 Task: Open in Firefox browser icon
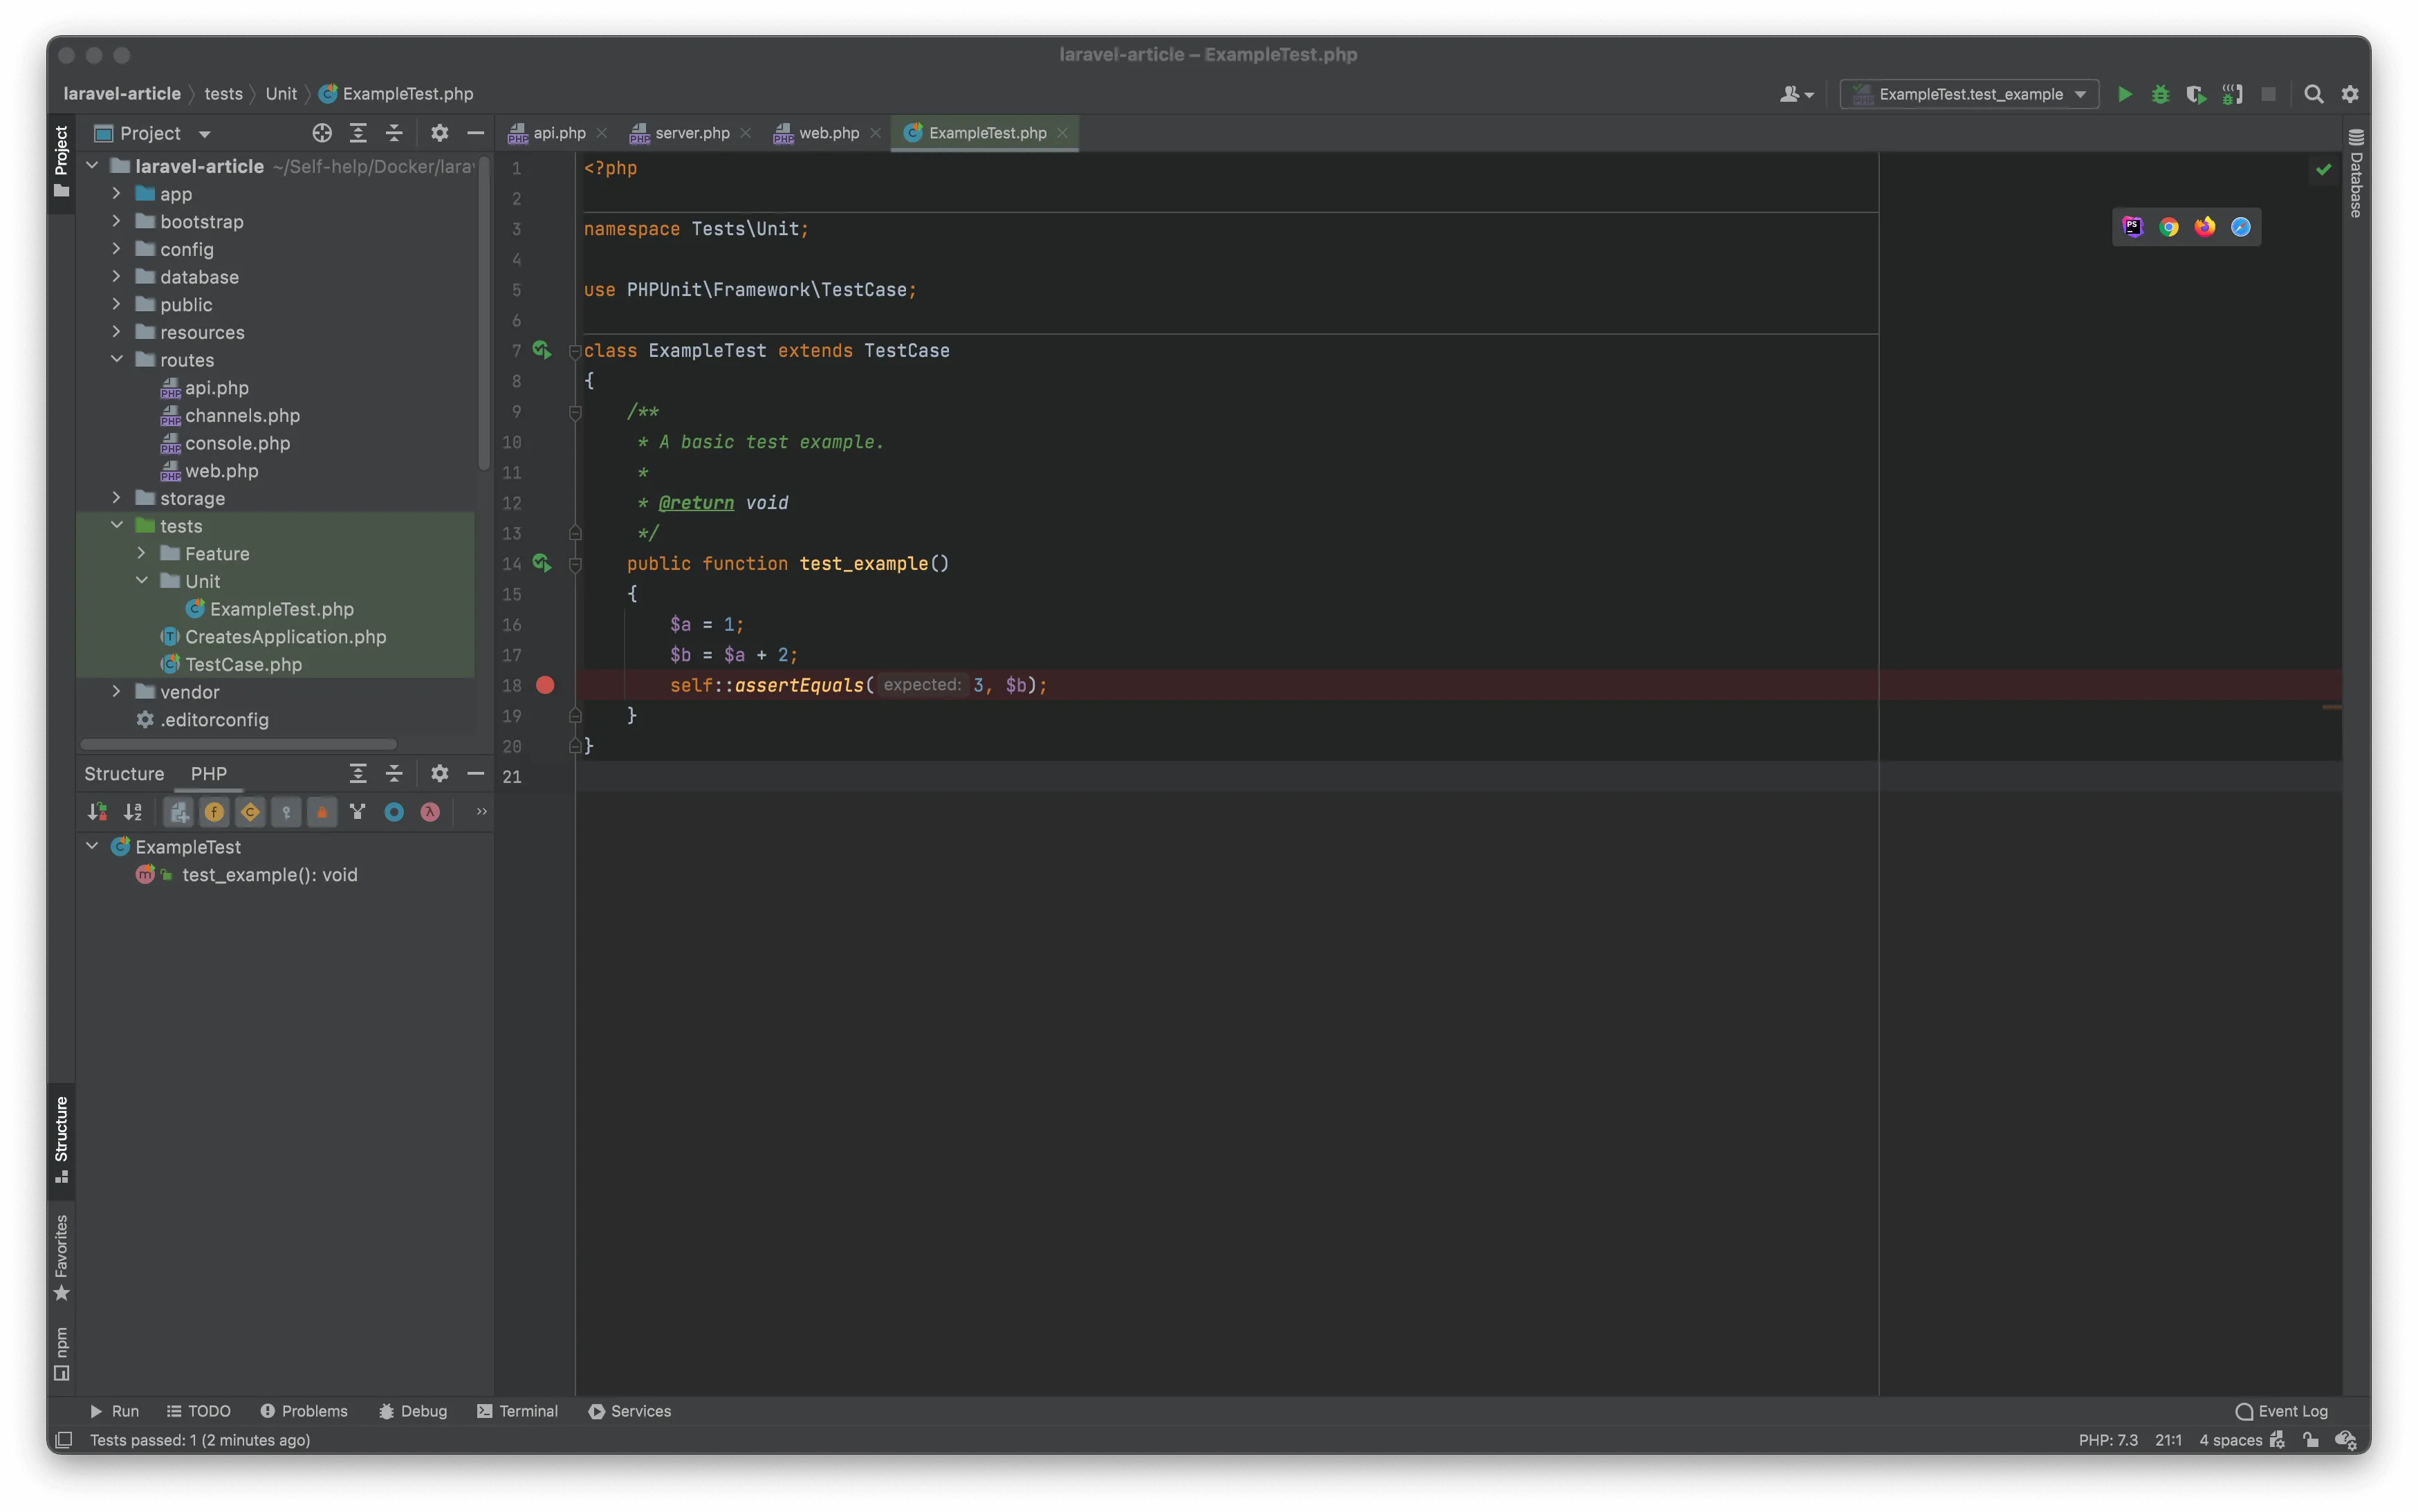tap(2204, 227)
